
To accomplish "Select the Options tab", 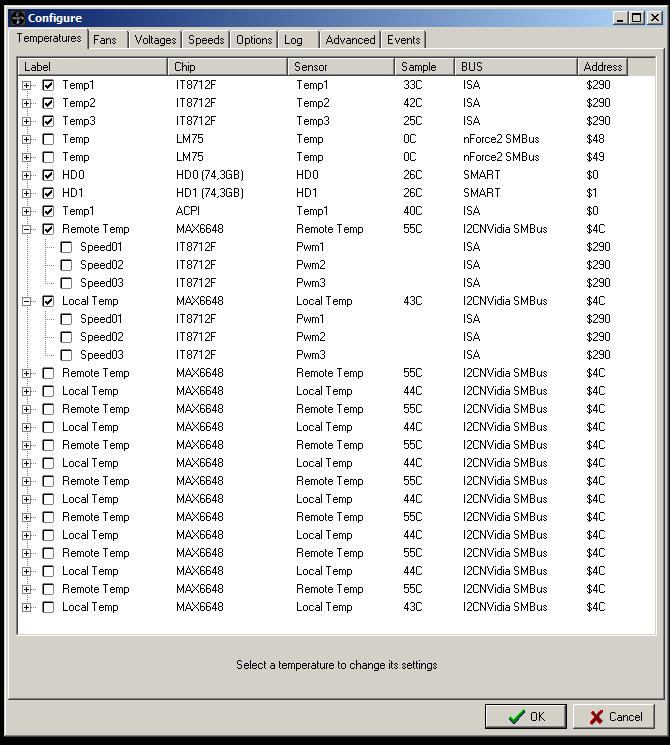I will (x=254, y=40).
